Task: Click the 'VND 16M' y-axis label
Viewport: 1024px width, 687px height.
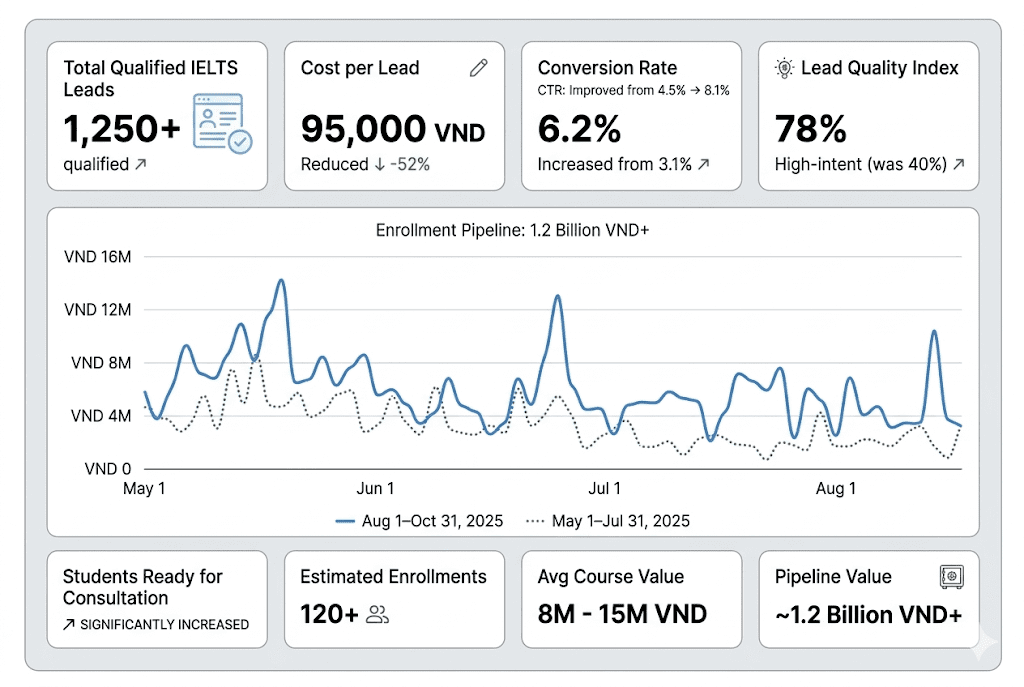Action: point(97,257)
